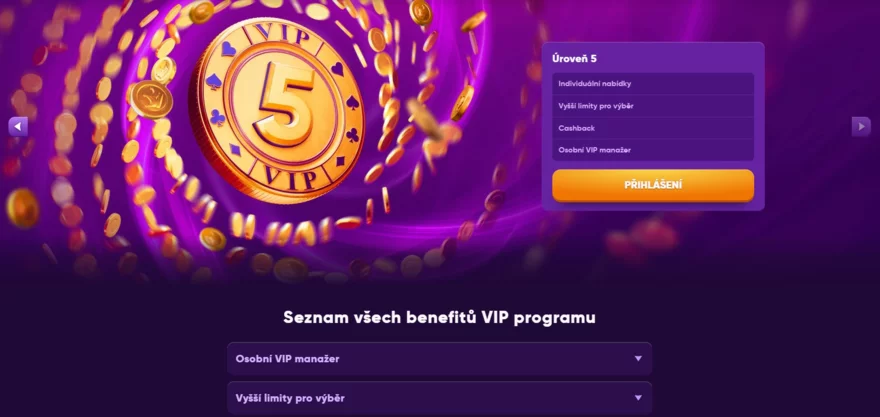880x417 pixels.
Task: Expand Vyšší limity pro výběr using its arrow
Action: (638, 398)
